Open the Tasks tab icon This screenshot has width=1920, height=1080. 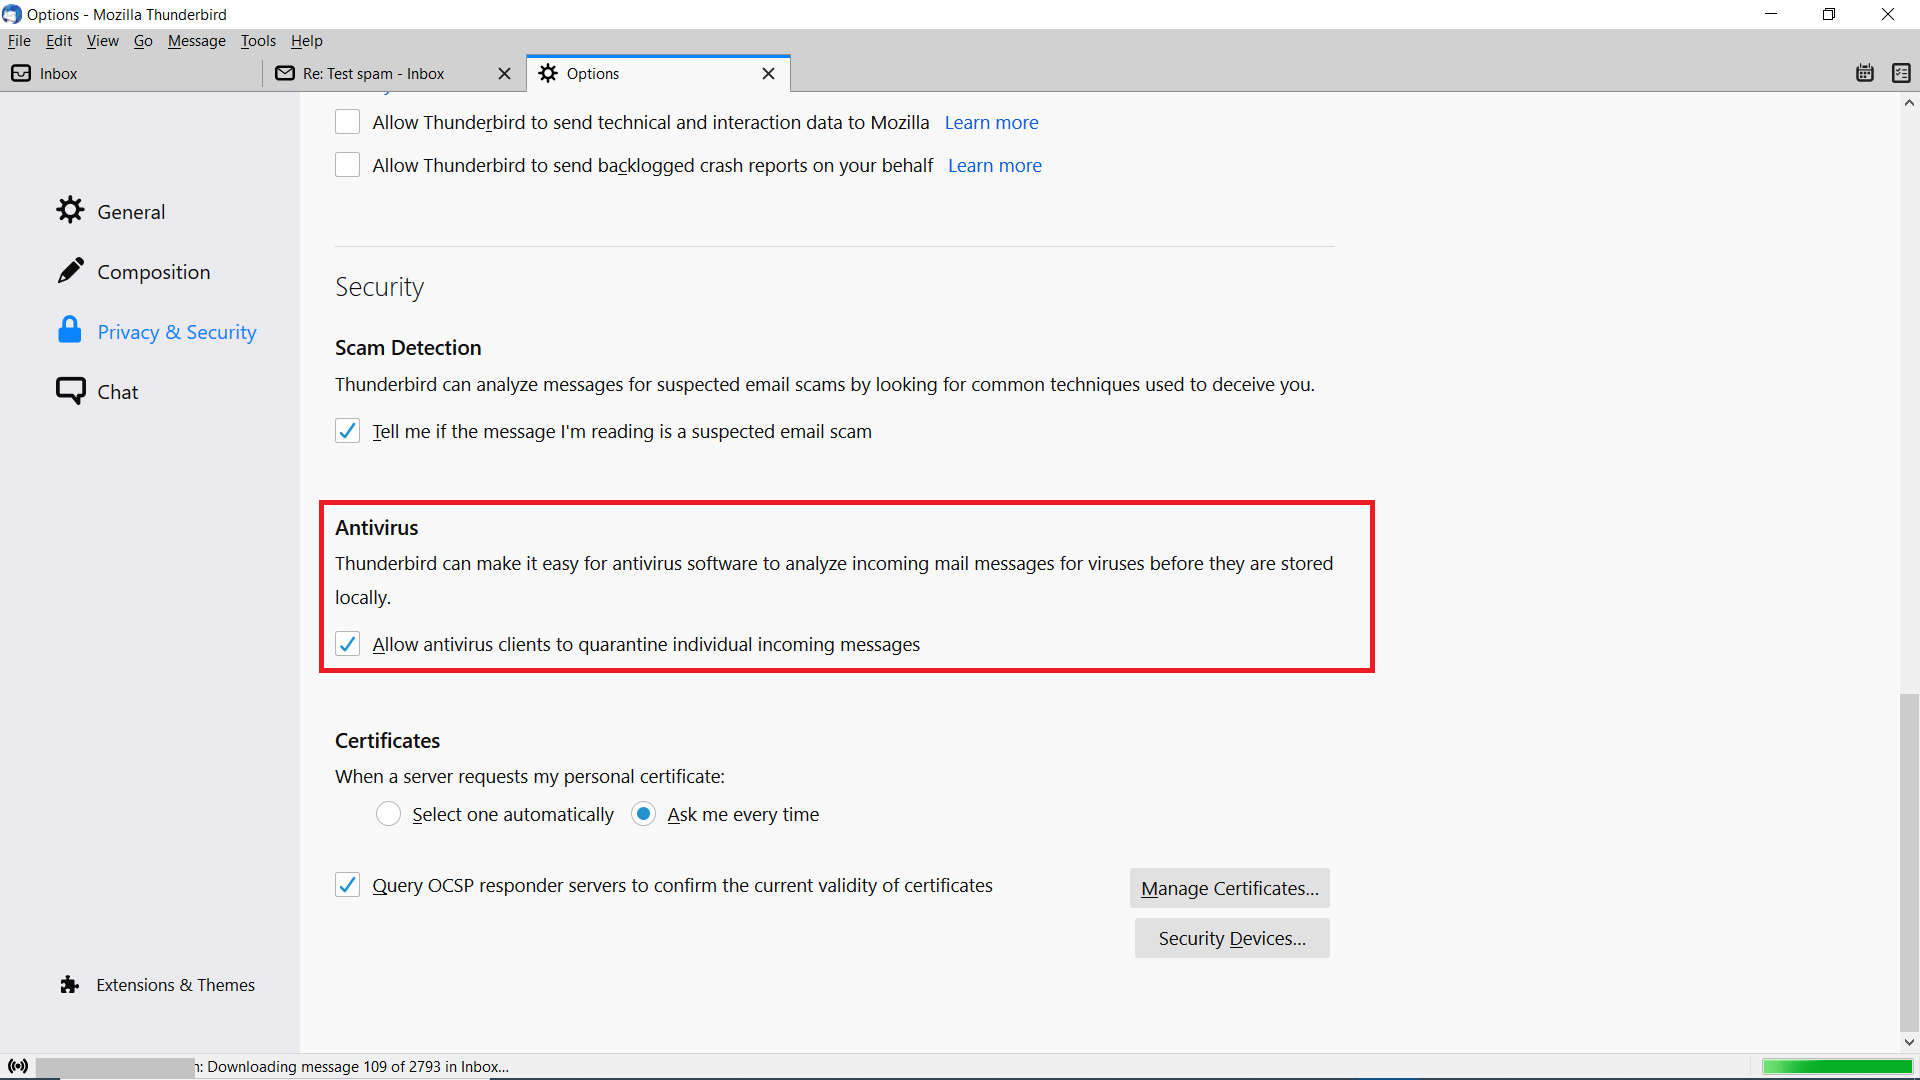click(1901, 73)
